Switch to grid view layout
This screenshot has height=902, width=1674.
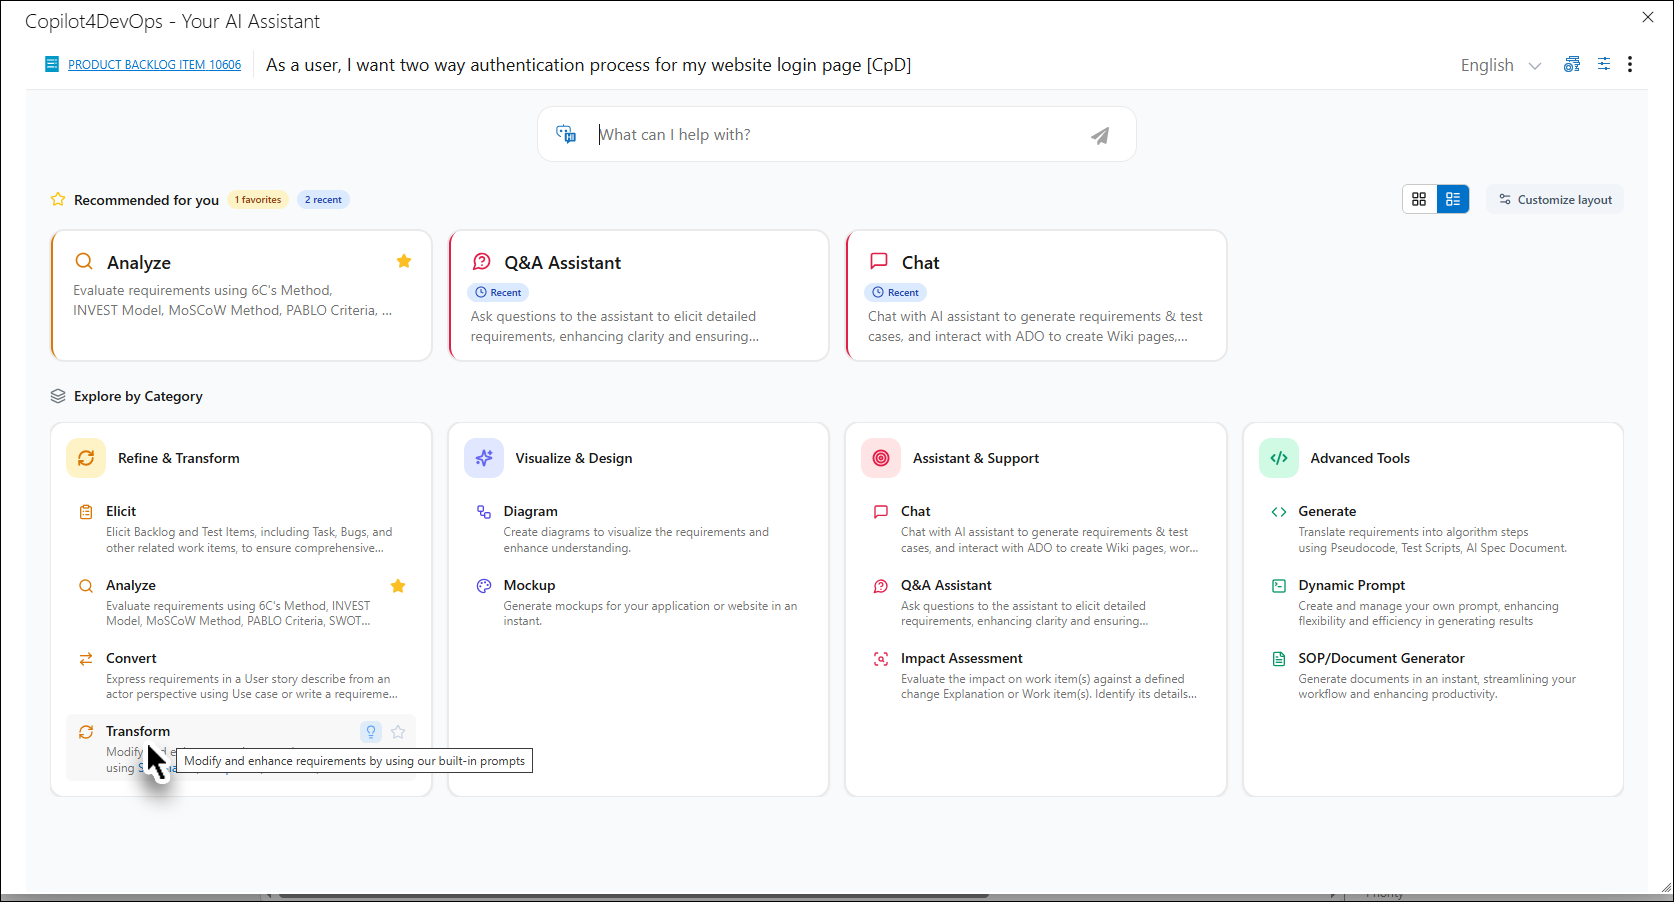[x=1419, y=199]
